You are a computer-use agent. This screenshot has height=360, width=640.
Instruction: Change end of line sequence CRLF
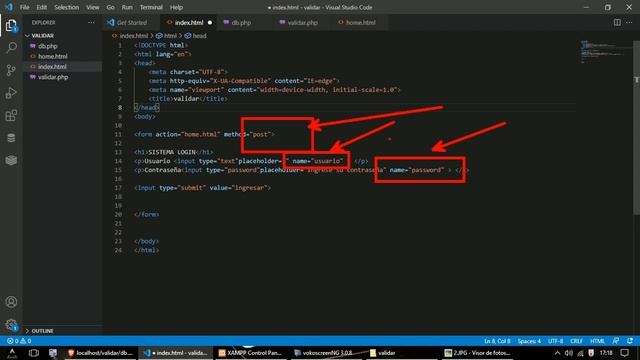point(576,341)
